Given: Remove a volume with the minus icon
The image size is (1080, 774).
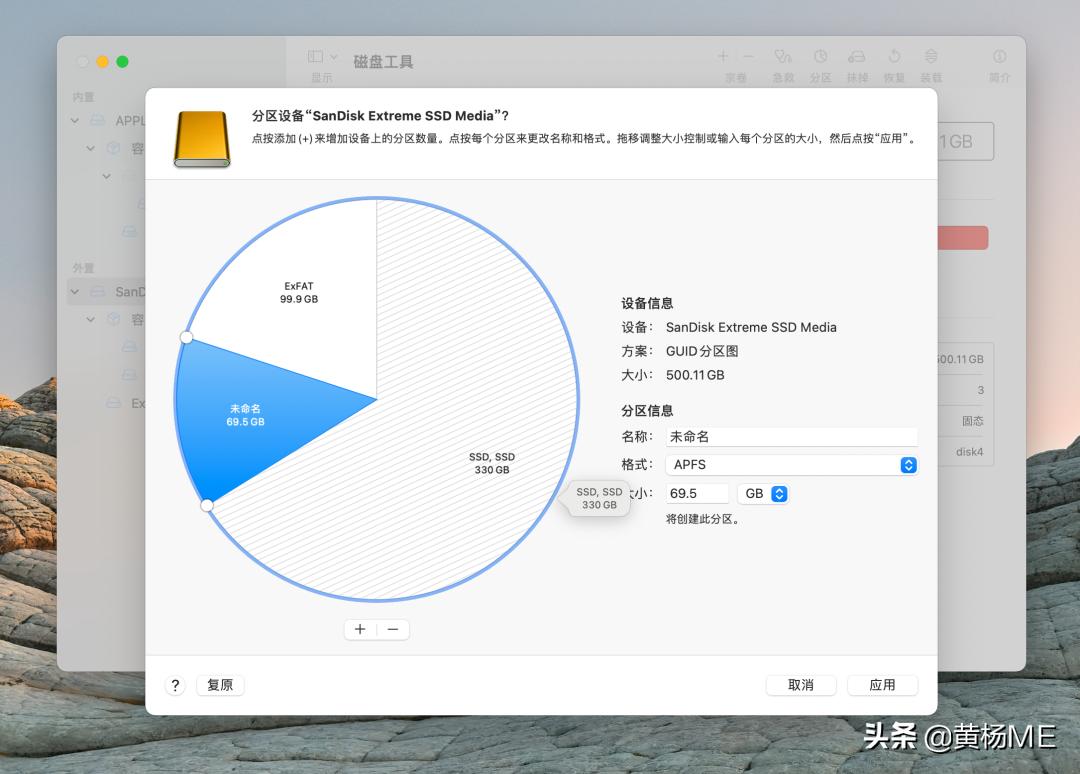Looking at the screenshot, I should [746, 57].
